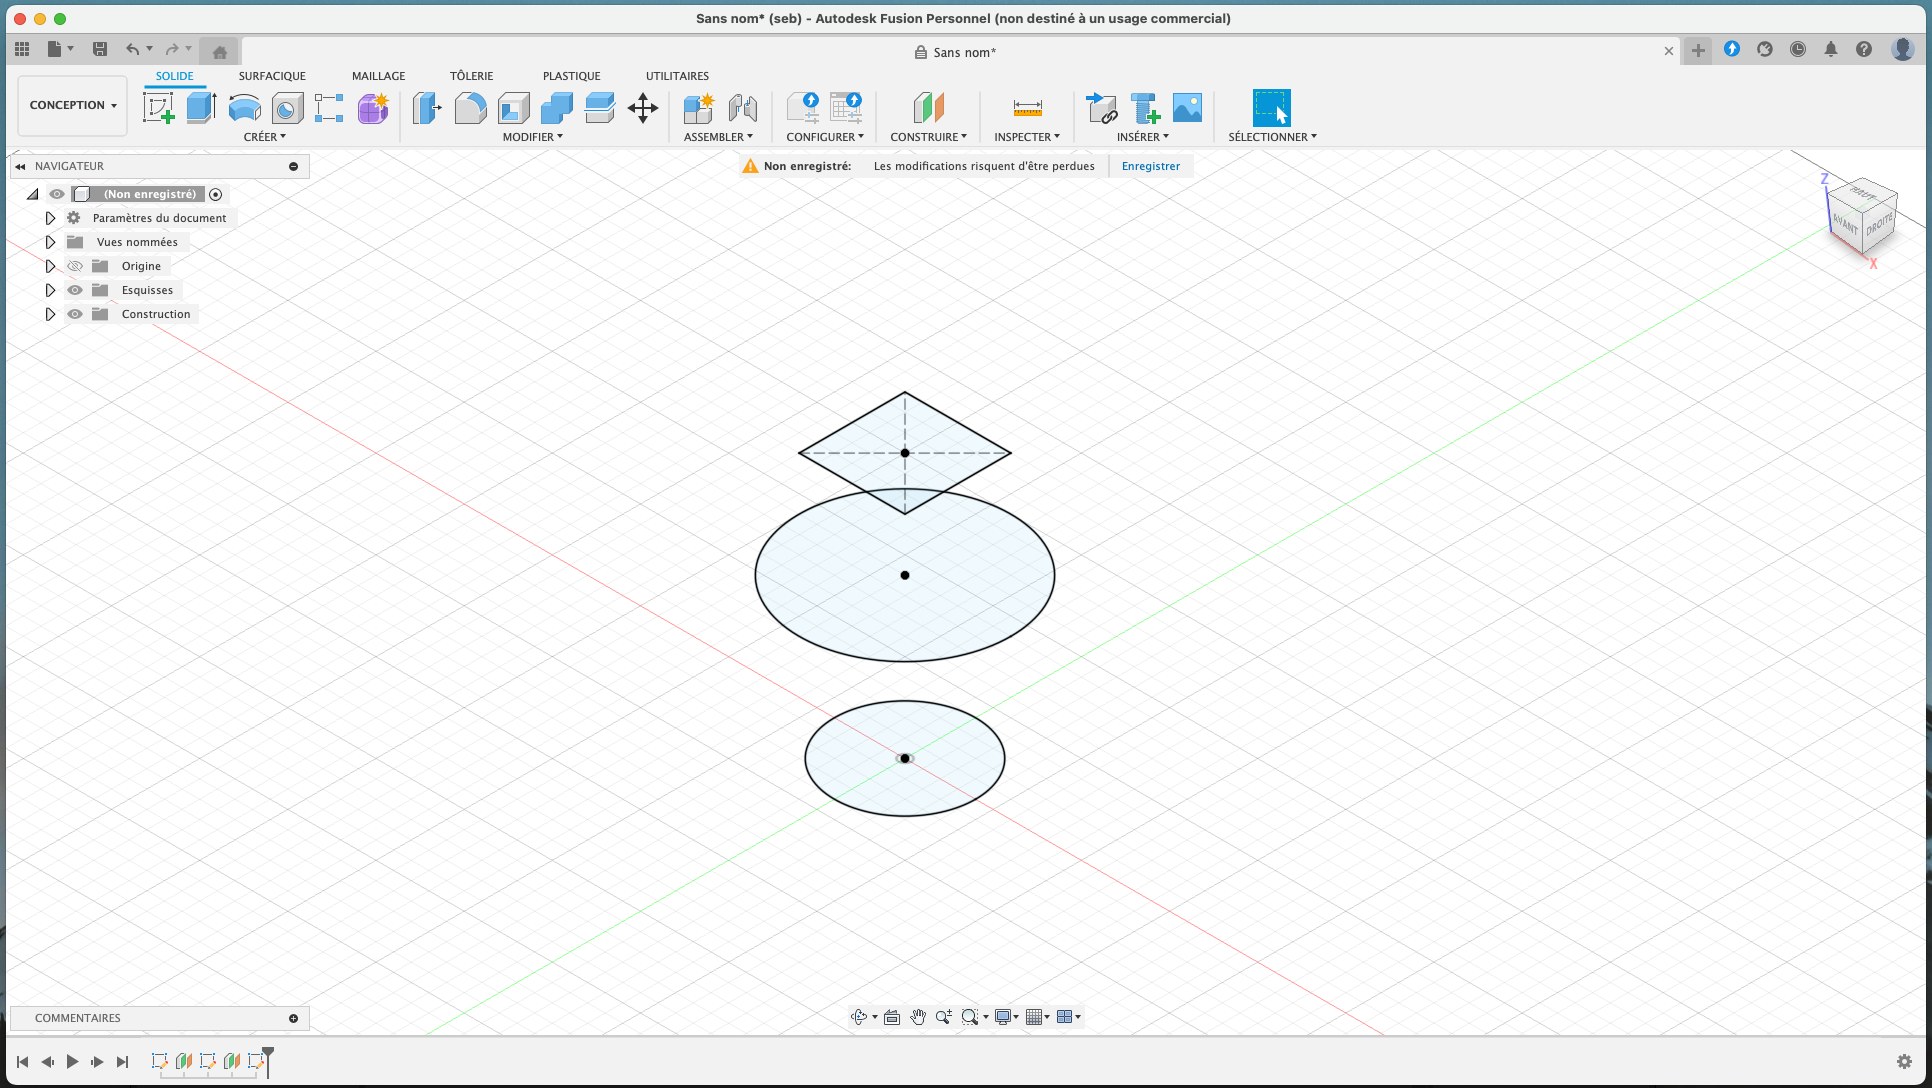Select the Press Pull tool

pos(427,108)
